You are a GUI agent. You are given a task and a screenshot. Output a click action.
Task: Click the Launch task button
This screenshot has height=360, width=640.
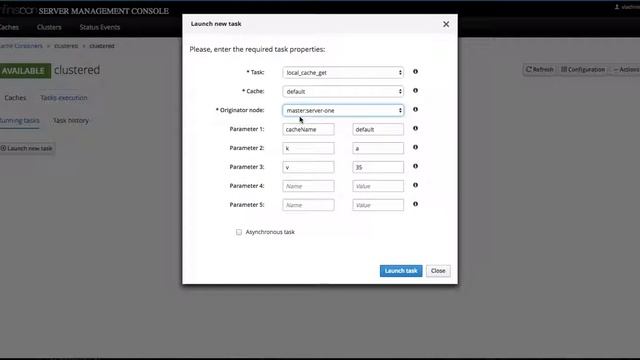[x=401, y=271]
